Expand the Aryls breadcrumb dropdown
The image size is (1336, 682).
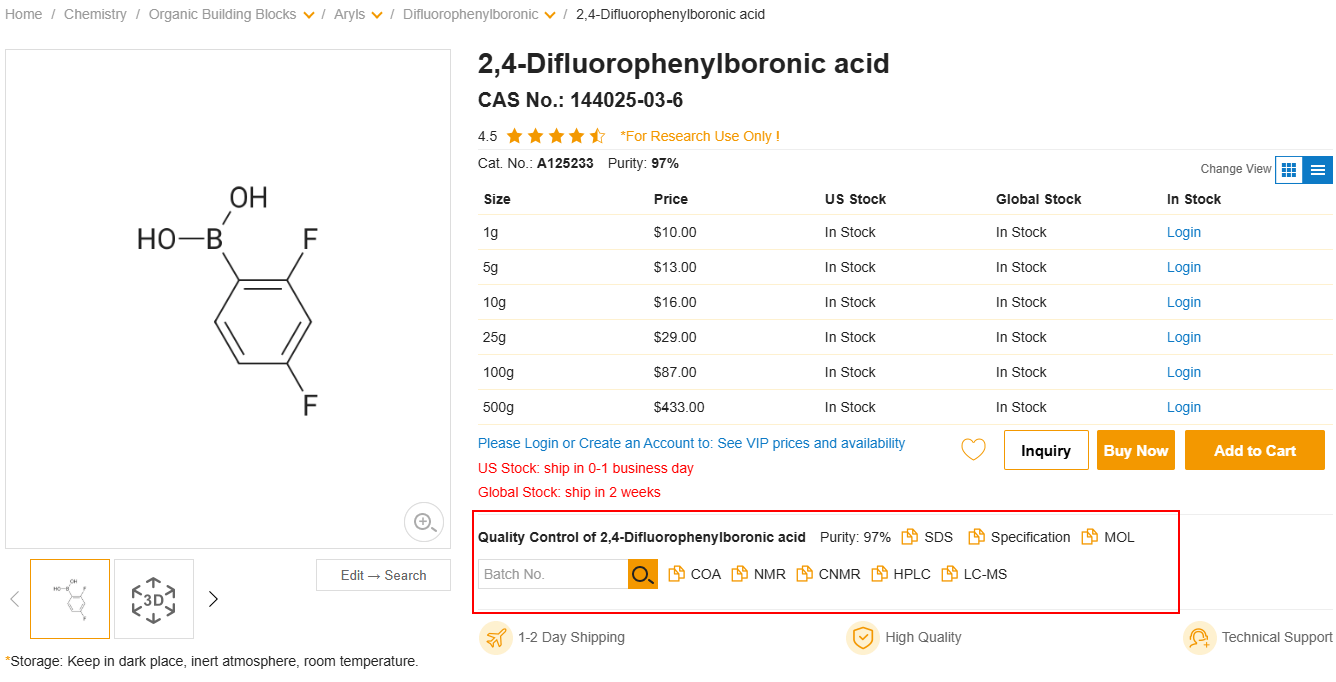(377, 15)
